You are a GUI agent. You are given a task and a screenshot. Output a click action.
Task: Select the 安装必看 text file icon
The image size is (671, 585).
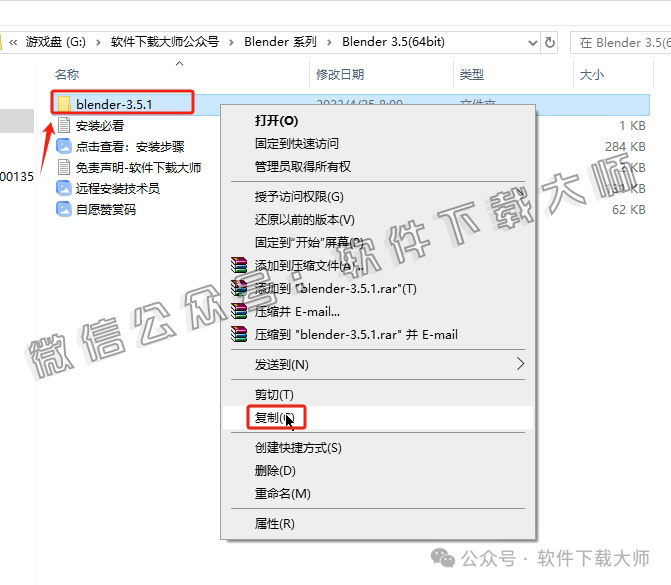pyautogui.click(x=64, y=125)
